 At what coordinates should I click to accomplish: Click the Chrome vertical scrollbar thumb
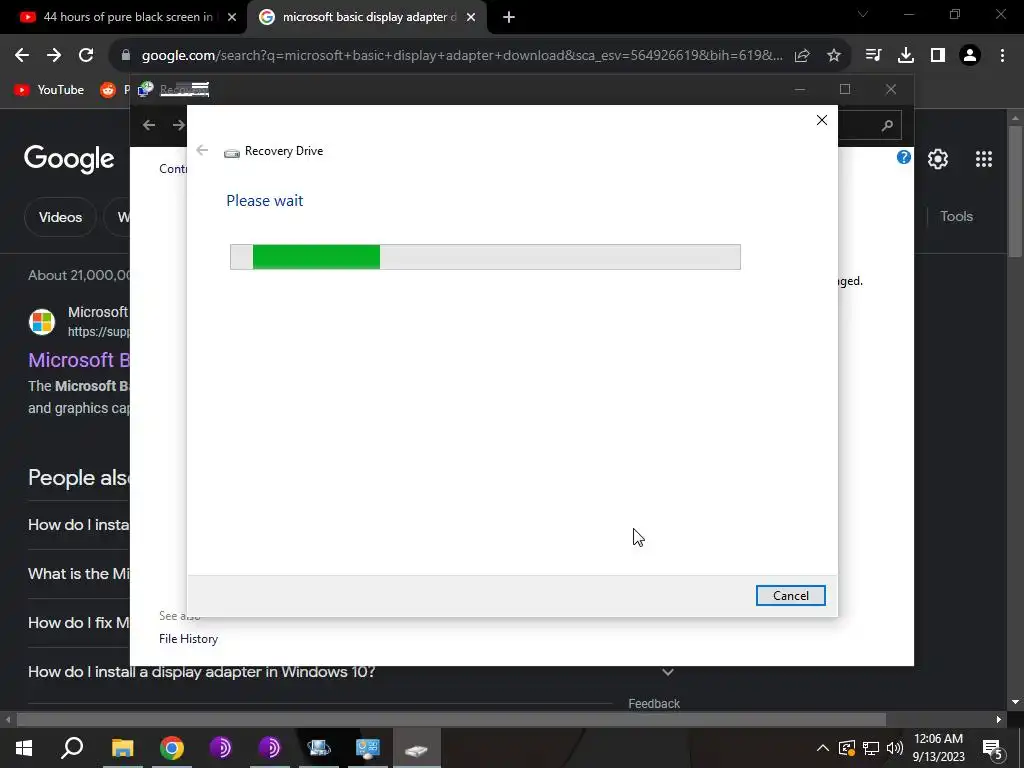point(1015,192)
